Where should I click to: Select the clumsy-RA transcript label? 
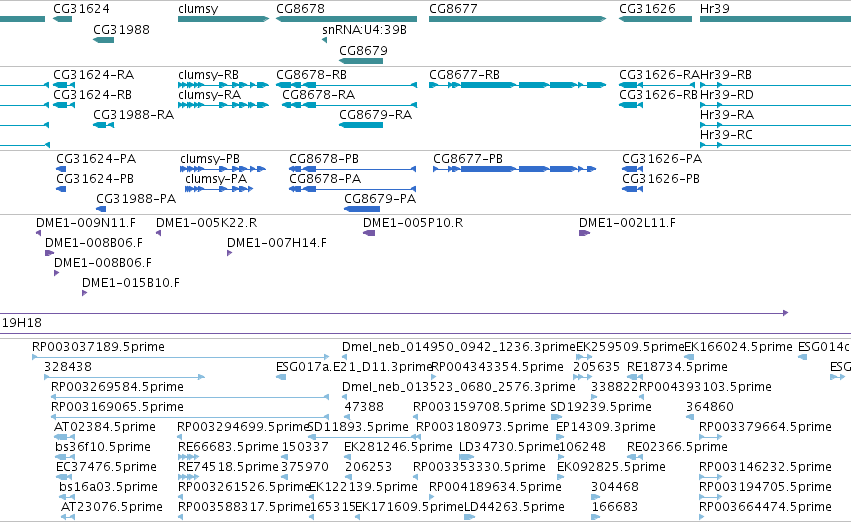(x=209, y=95)
